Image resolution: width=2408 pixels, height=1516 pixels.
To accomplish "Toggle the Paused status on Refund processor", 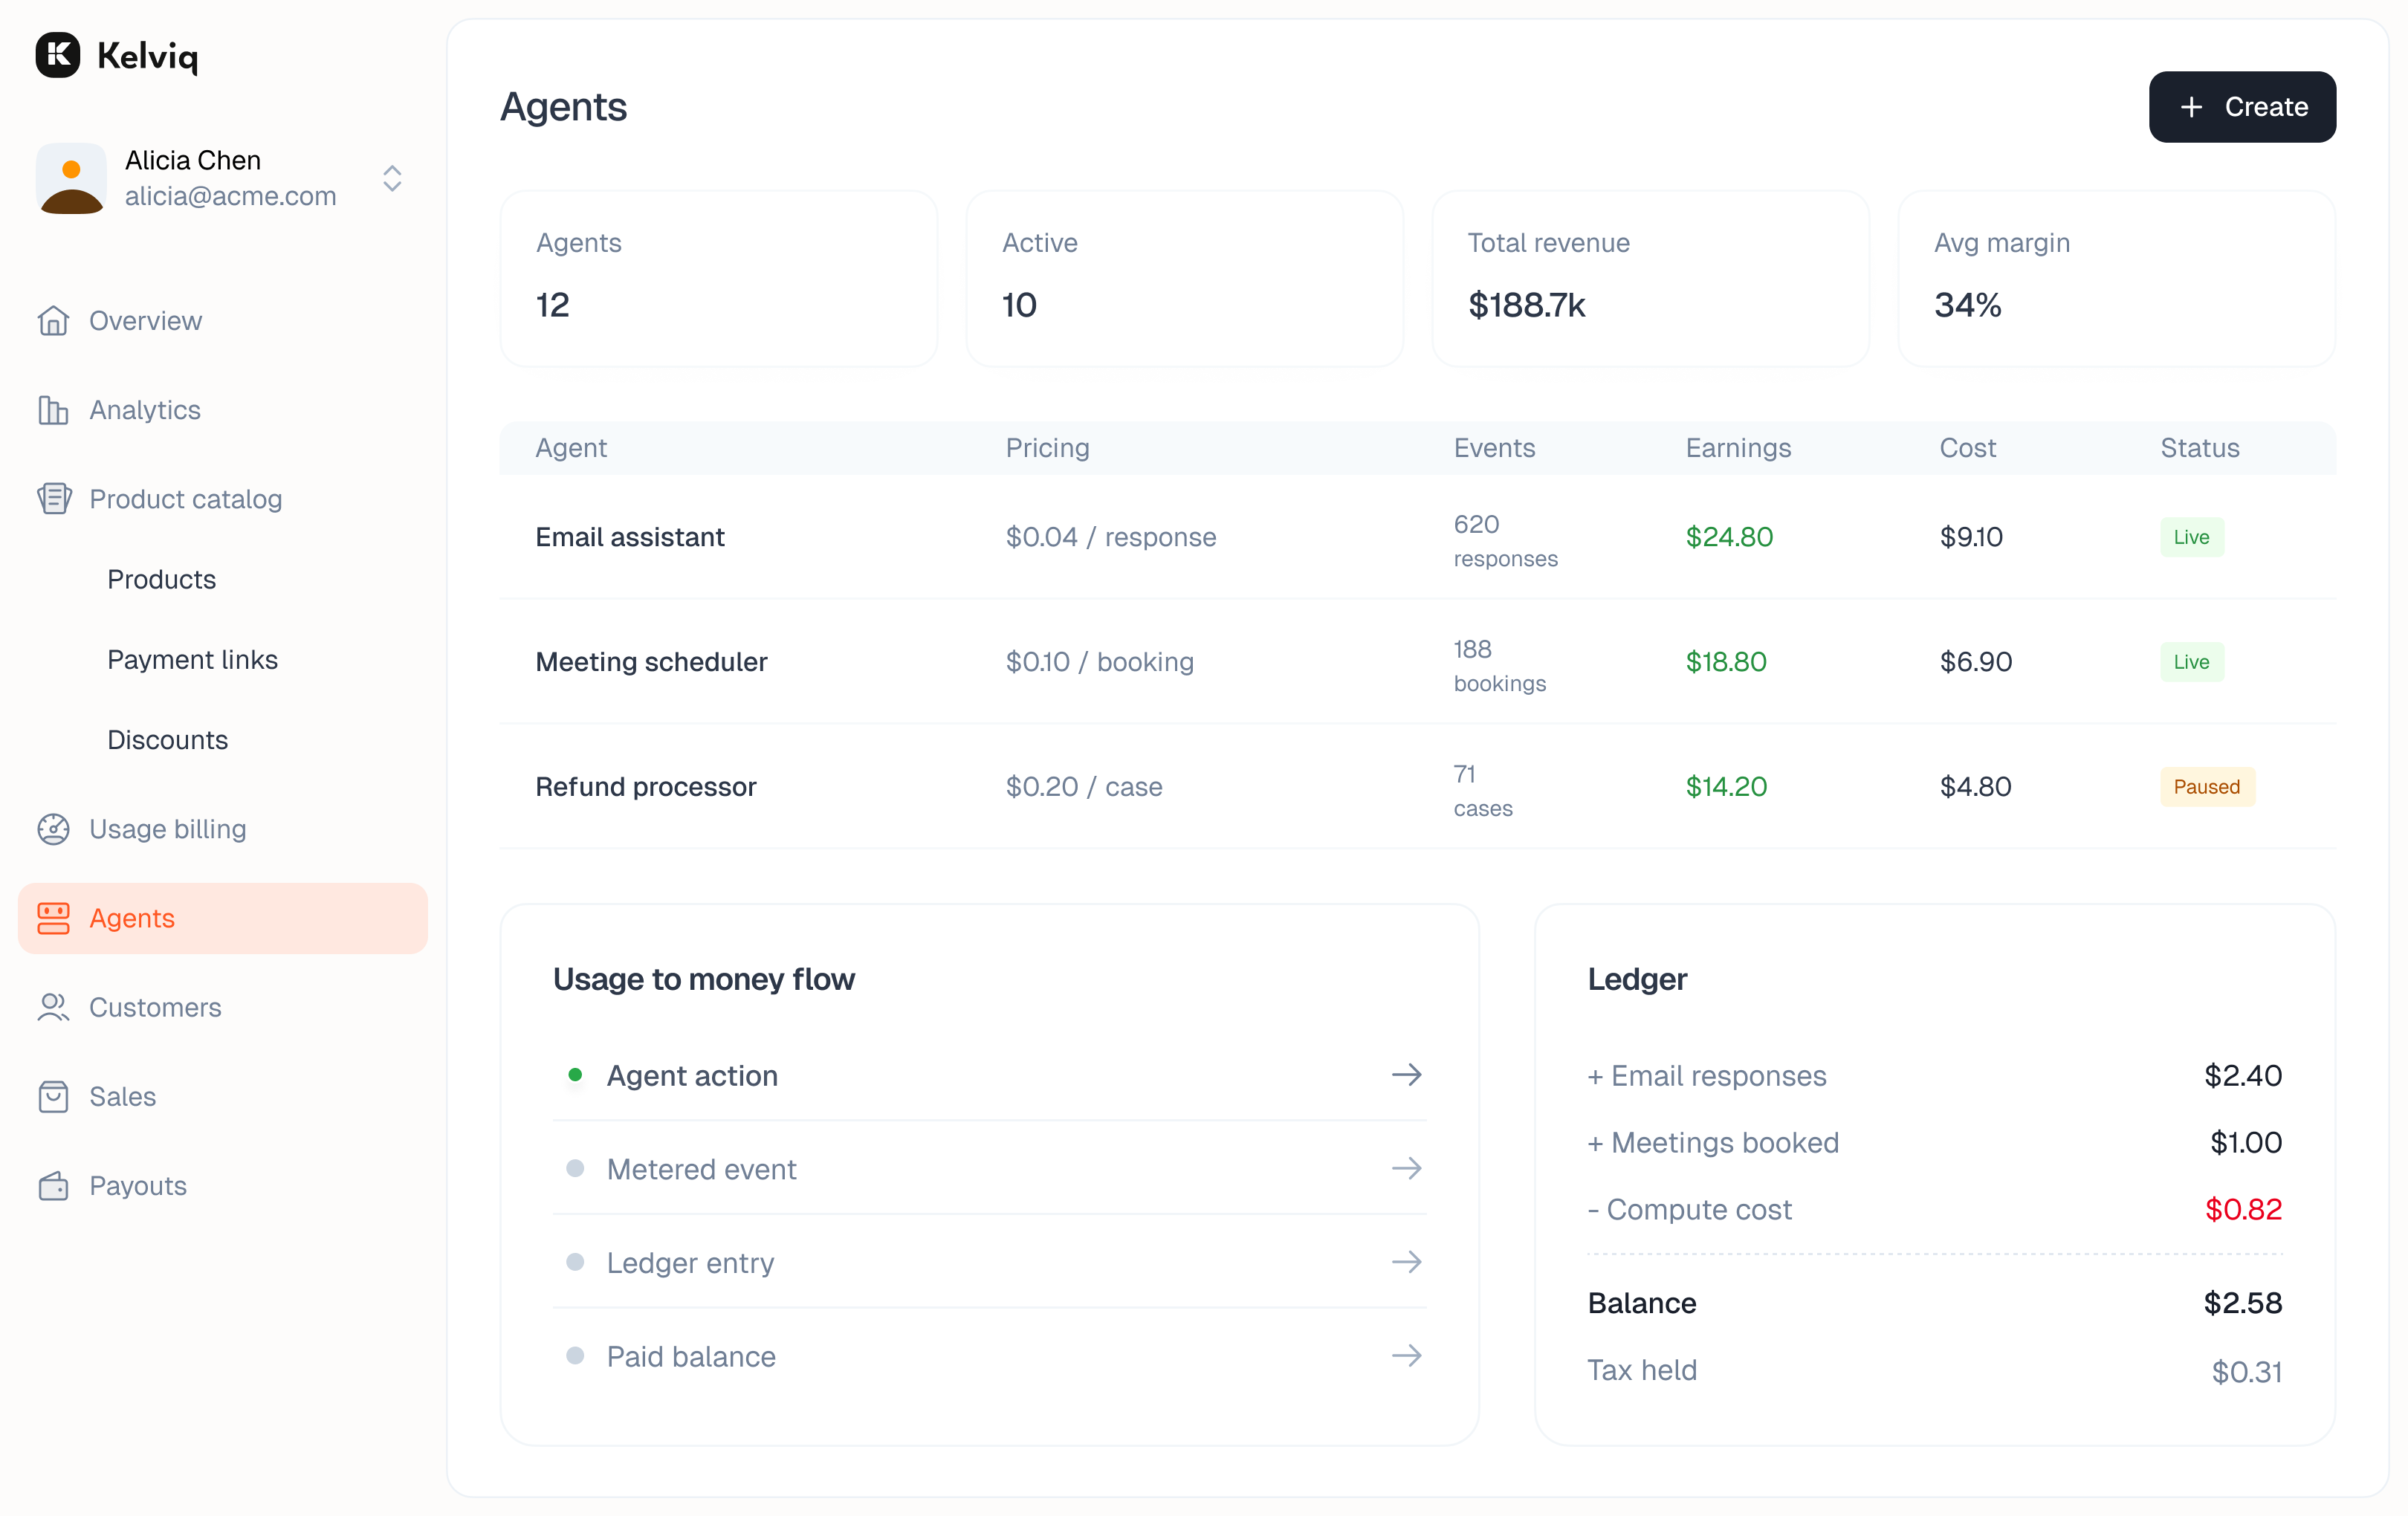I will (2206, 786).
